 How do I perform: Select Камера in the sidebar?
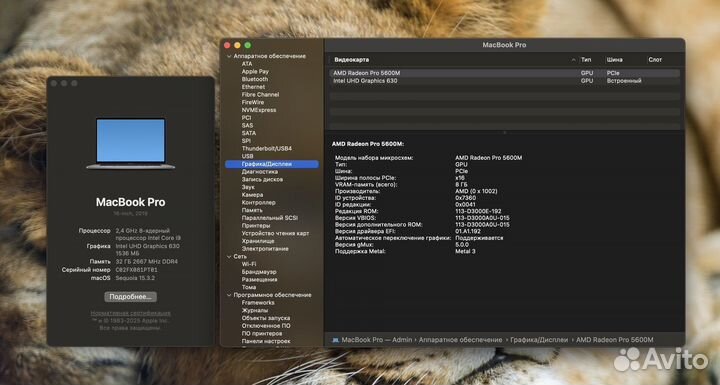pyautogui.click(x=252, y=195)
